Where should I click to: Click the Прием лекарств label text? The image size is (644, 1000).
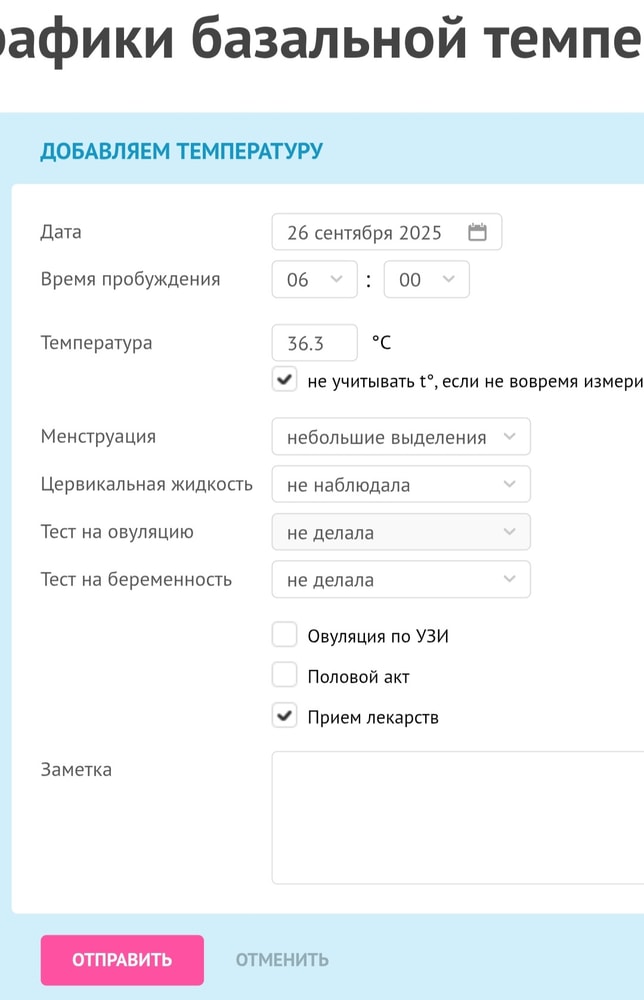point(373,717)
